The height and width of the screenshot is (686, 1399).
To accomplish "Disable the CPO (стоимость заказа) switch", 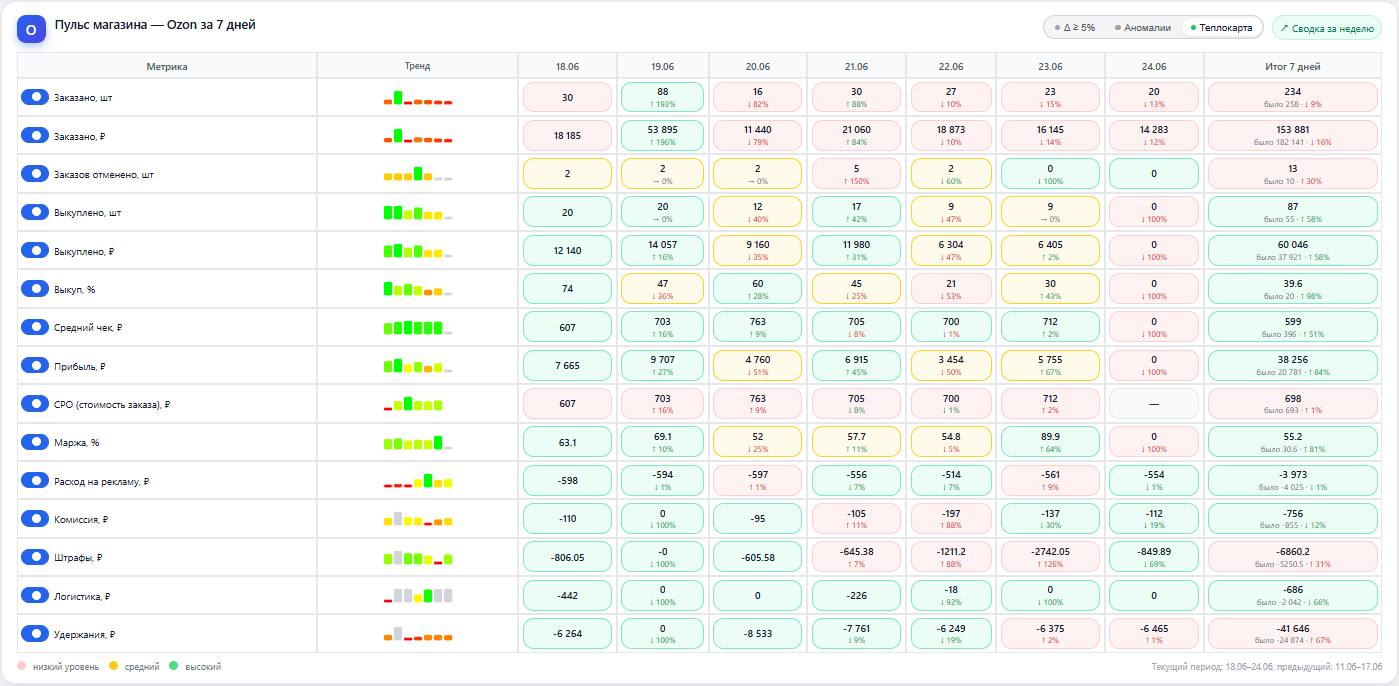I will [x=35, y=404].
